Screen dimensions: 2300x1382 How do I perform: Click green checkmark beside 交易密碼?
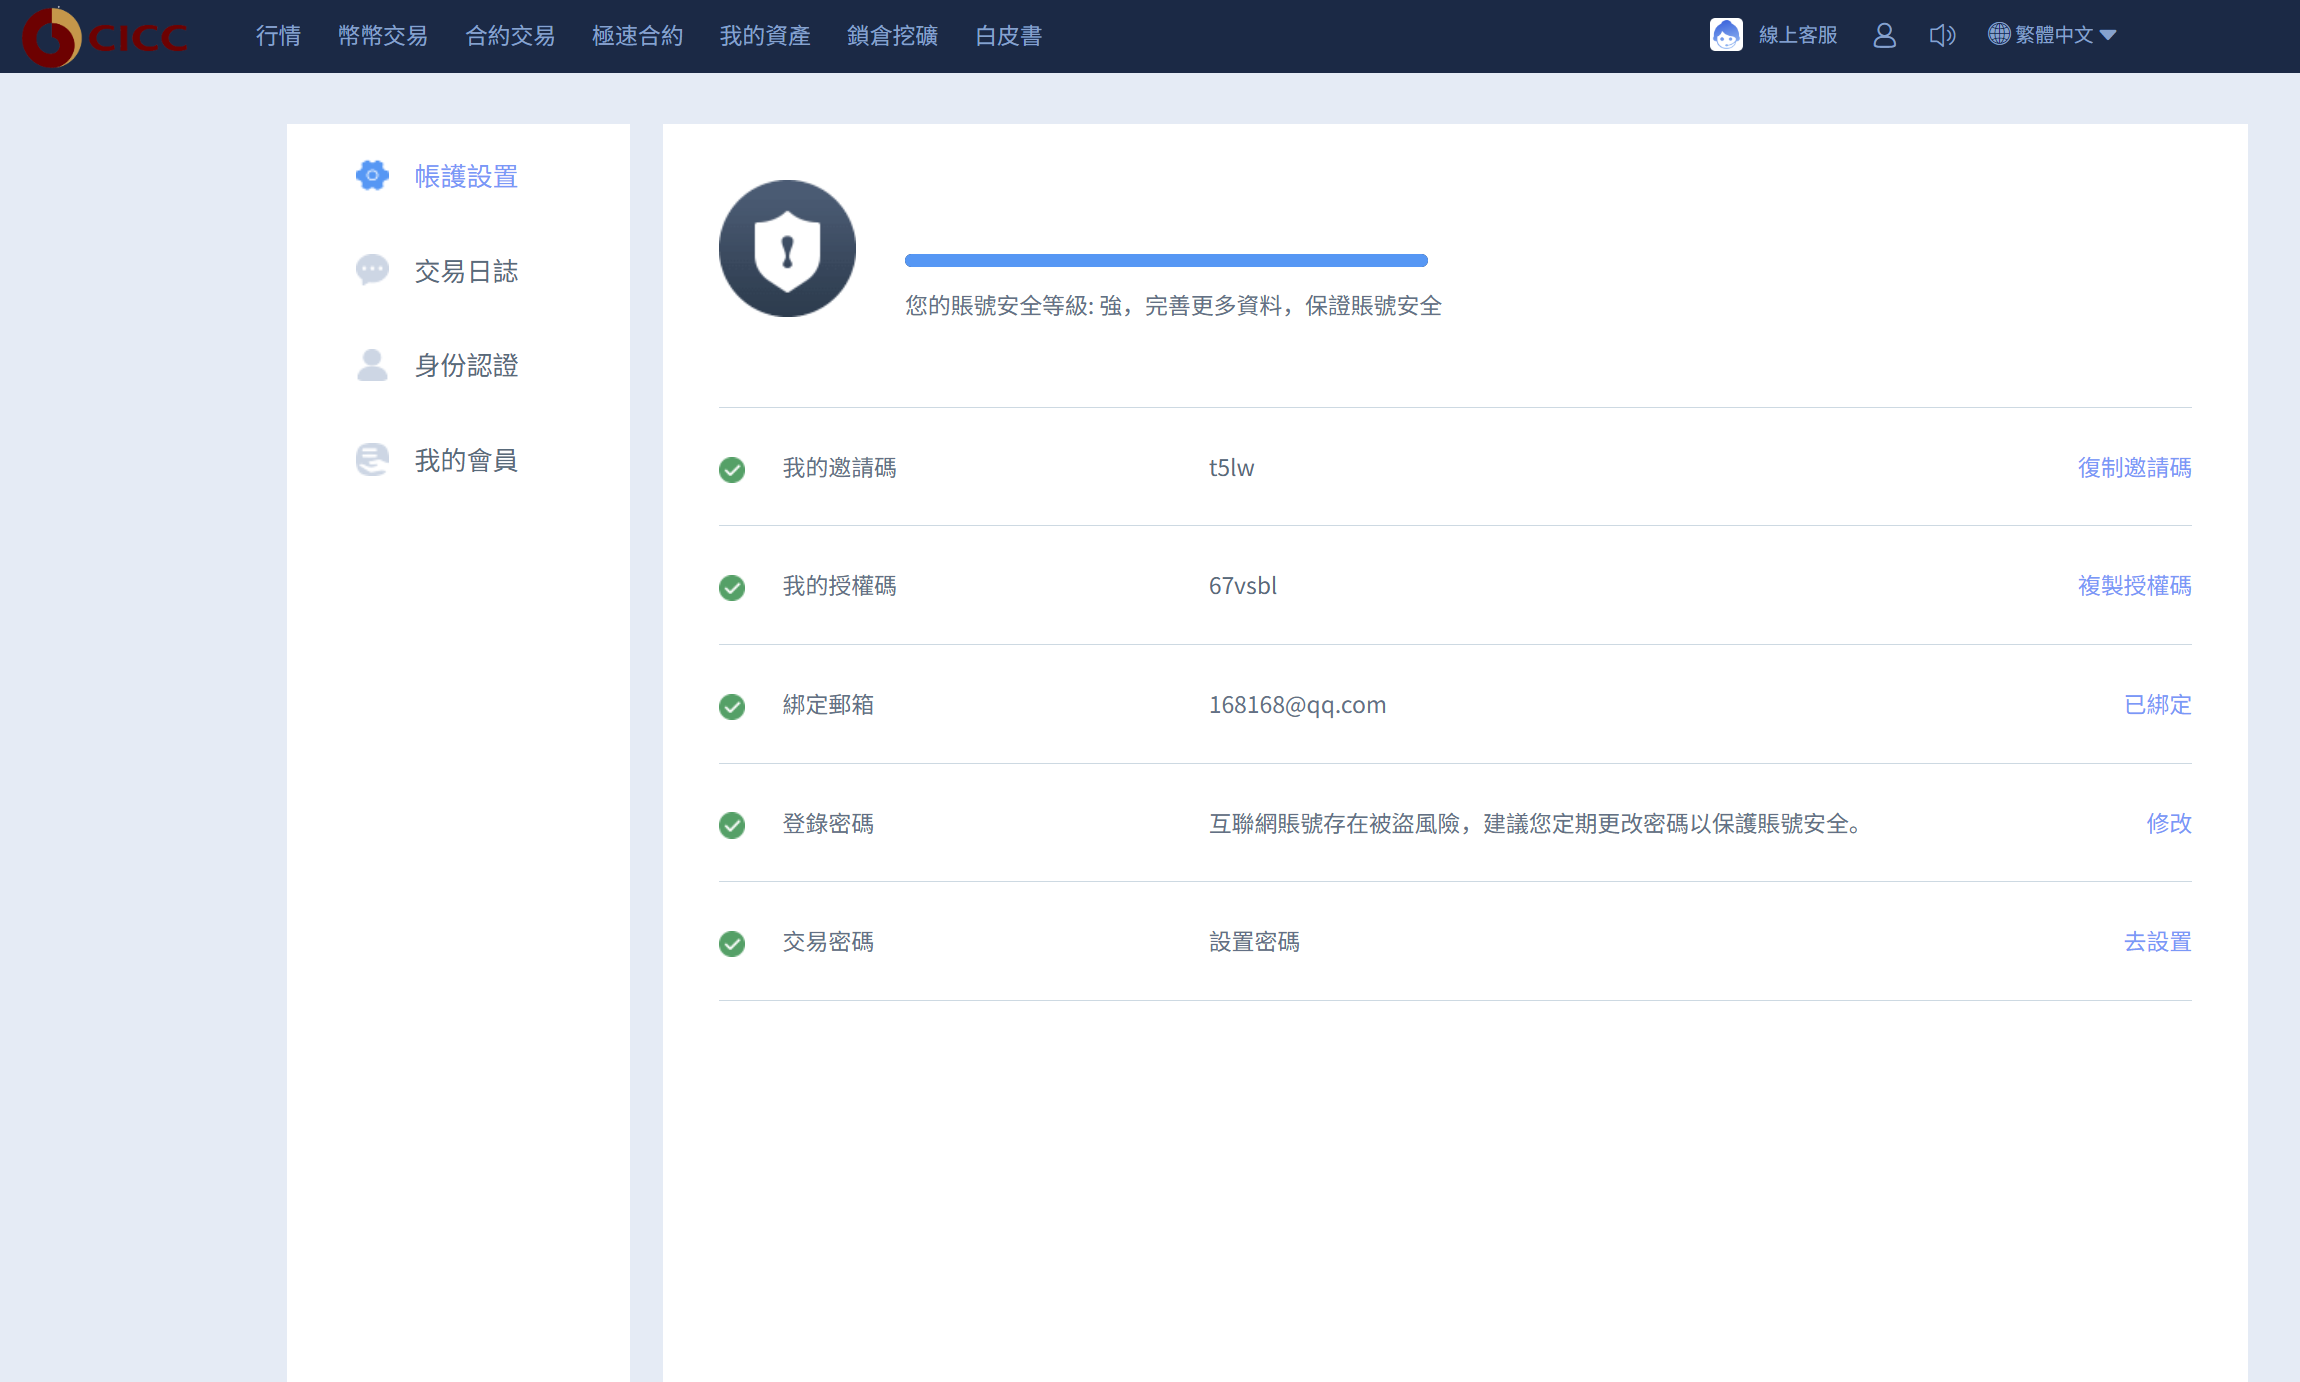tap(732, 943)
